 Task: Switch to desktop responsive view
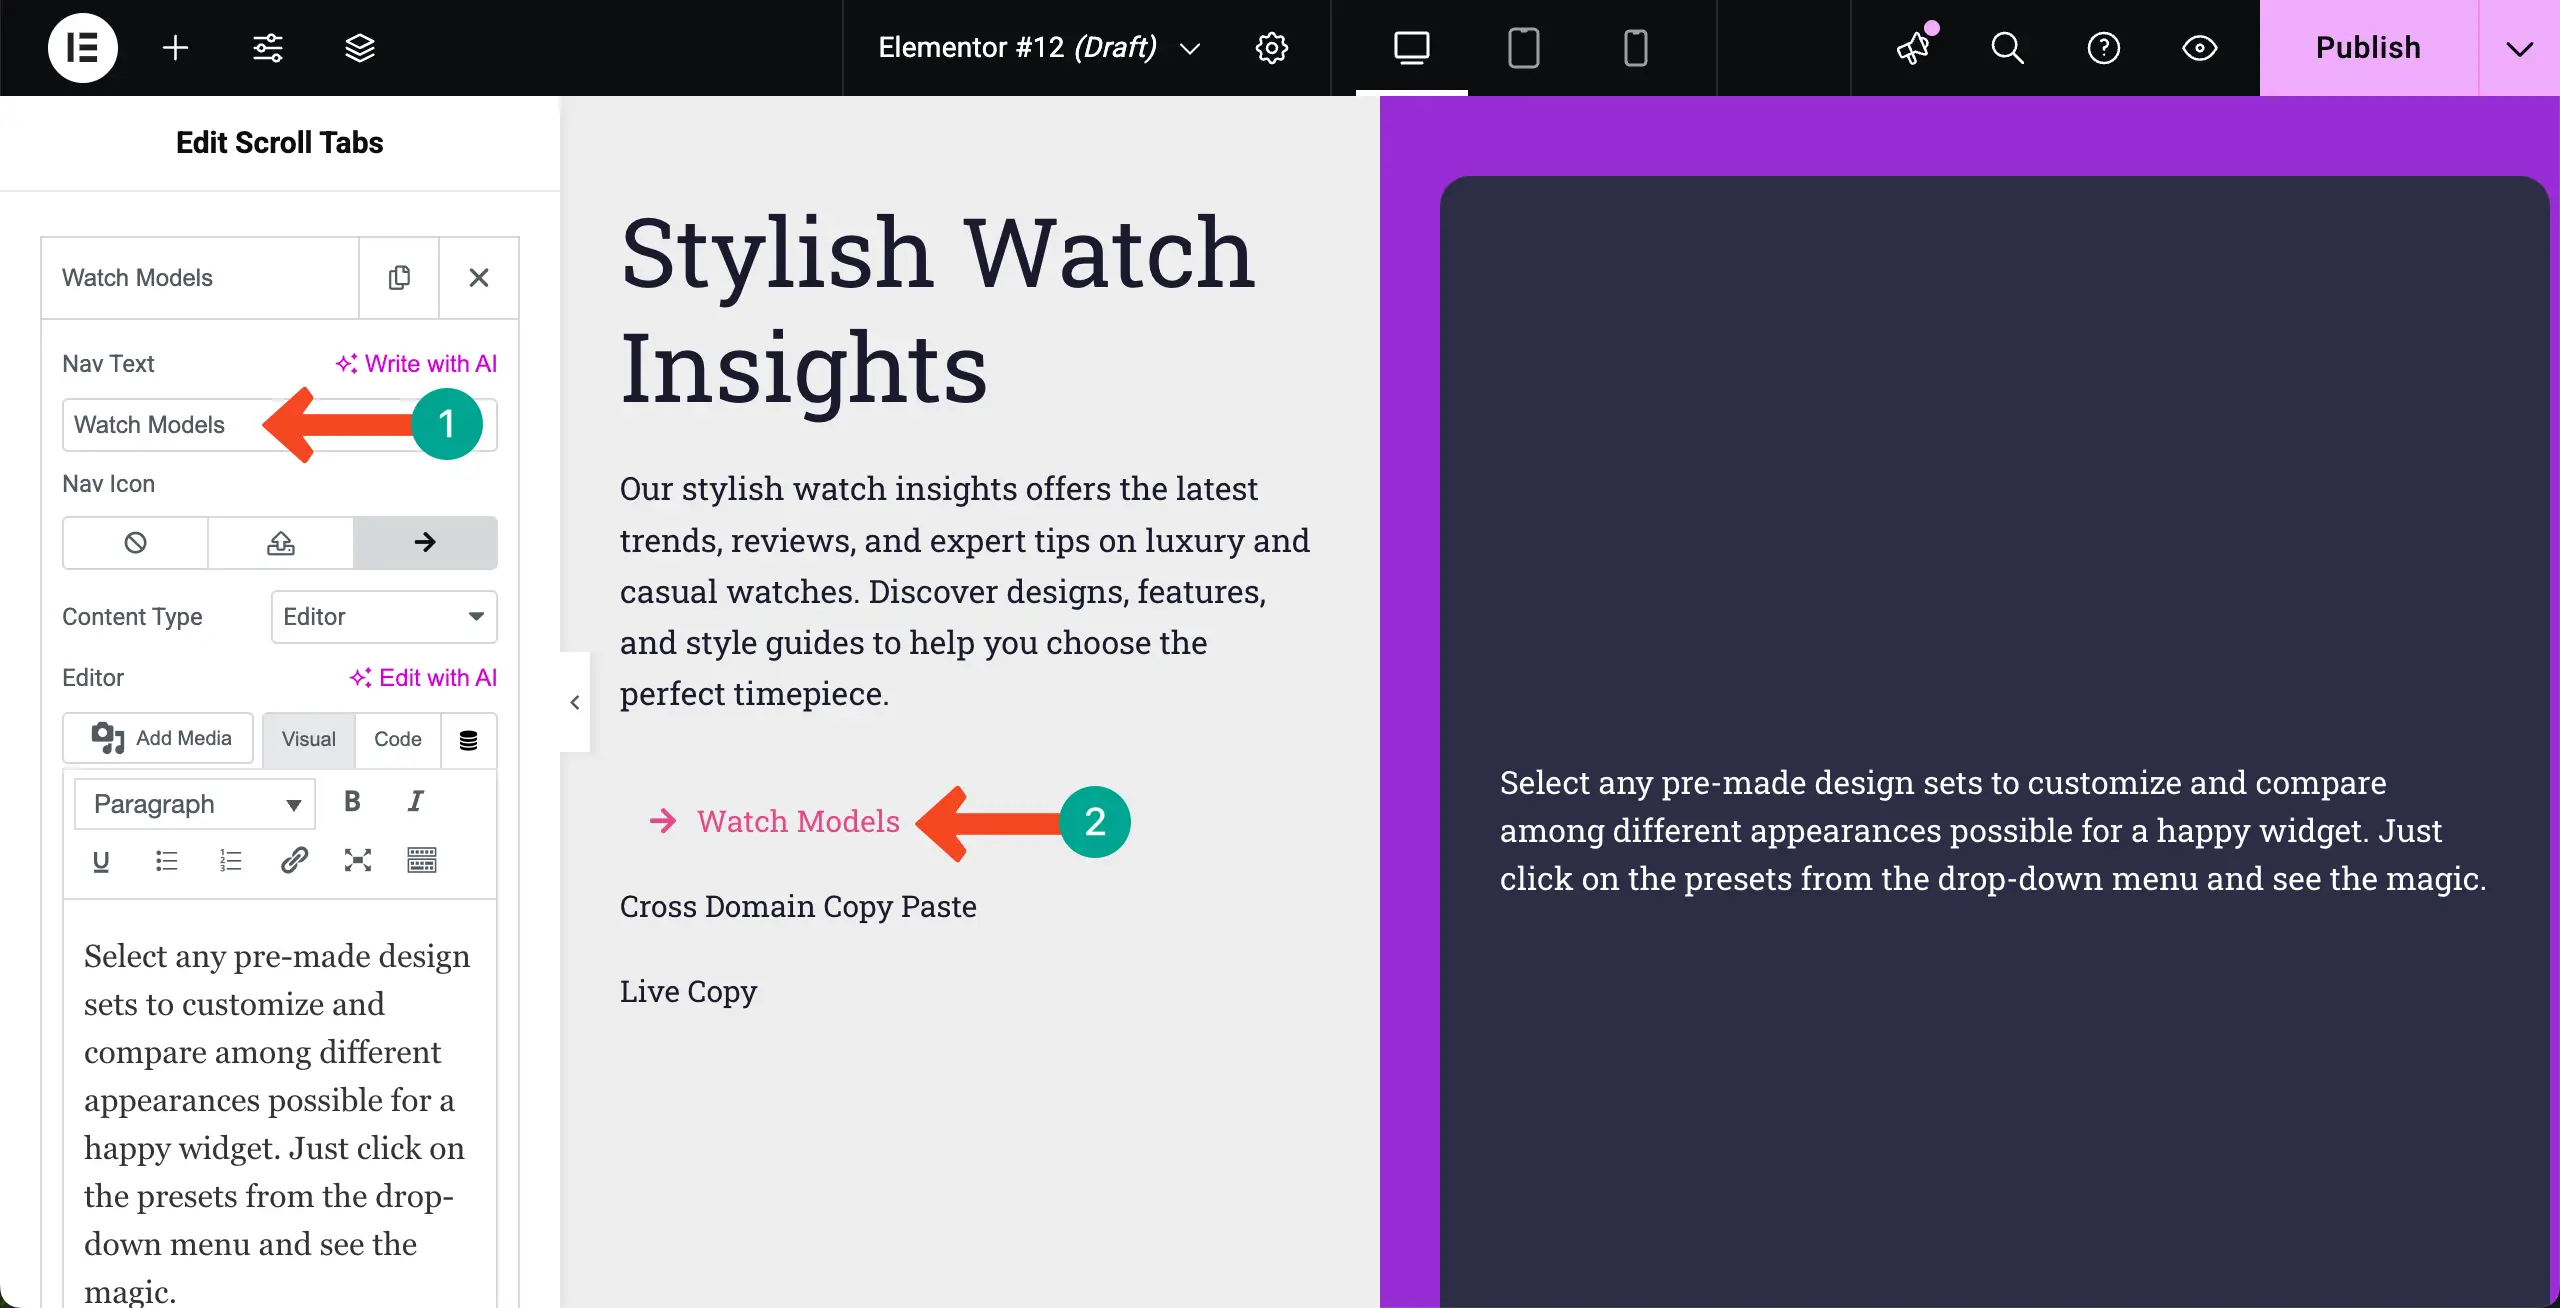[x=1411, y=48]
